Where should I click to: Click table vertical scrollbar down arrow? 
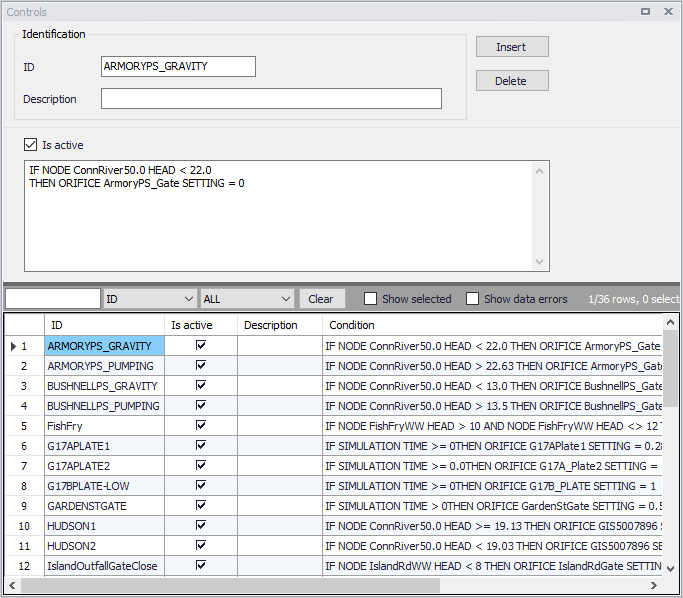pos(670,569)
